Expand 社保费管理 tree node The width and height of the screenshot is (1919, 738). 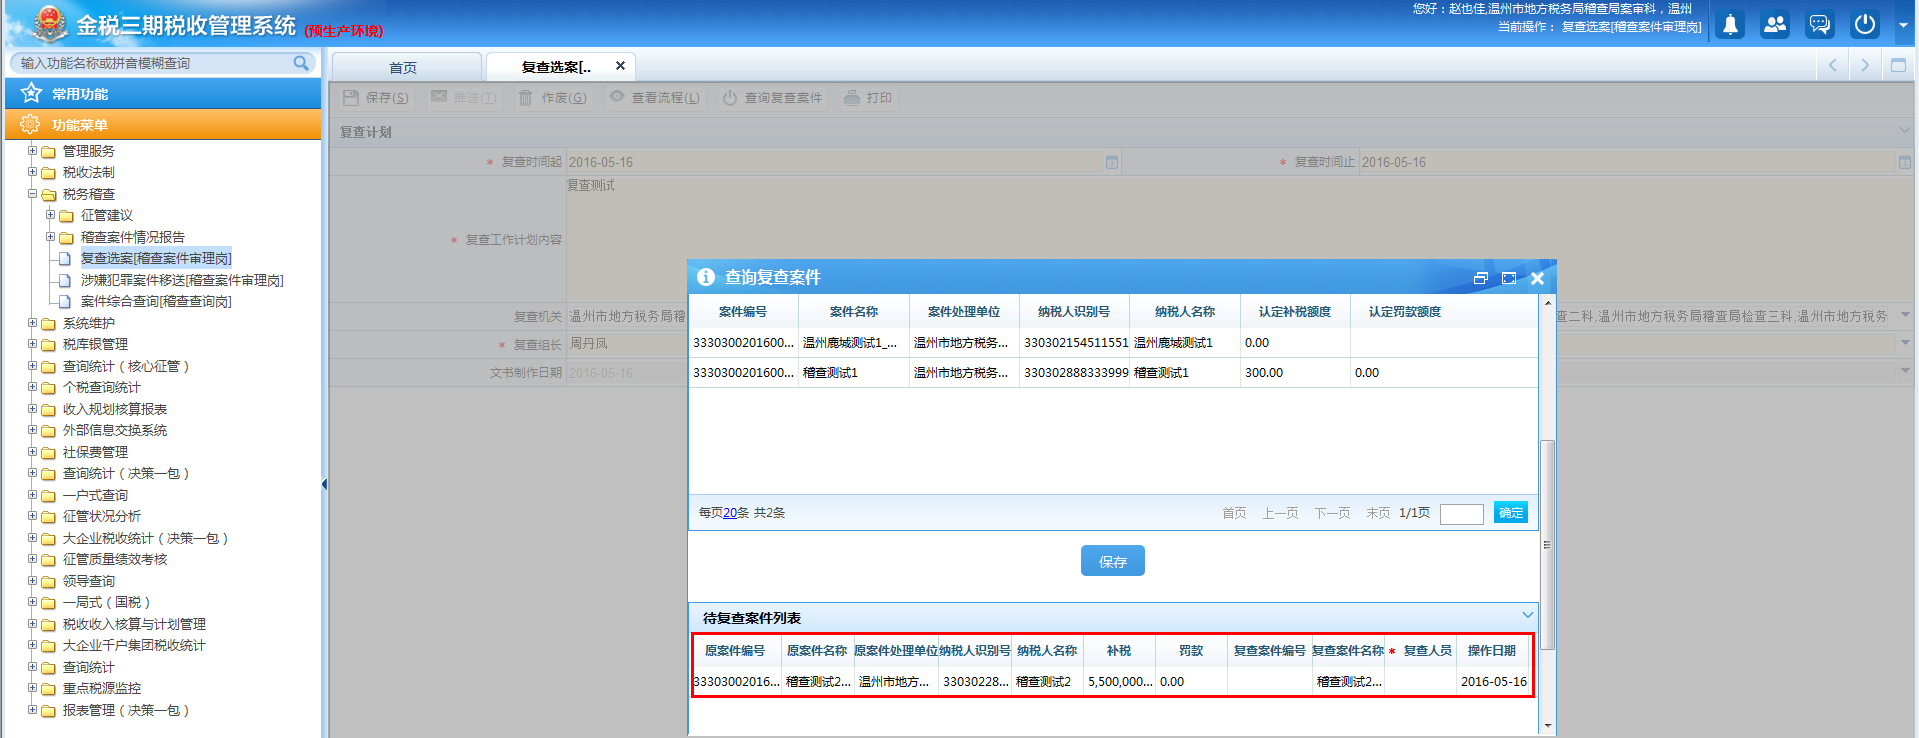pos(32,452)
